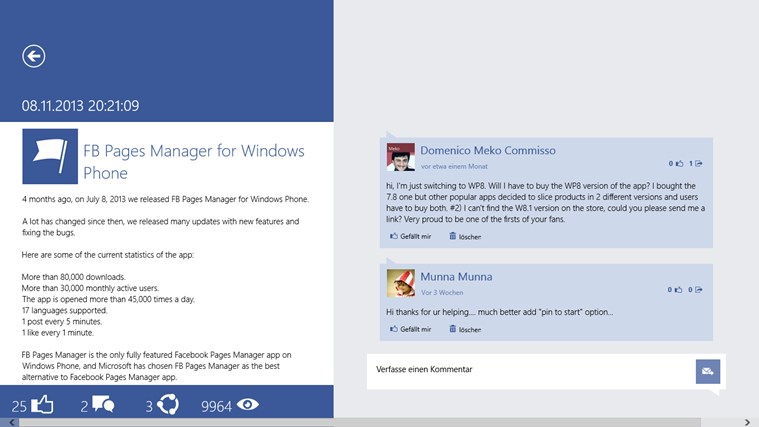Open the comments icon showing 2
Screen dimensions: 759x427
click(103, 404)
